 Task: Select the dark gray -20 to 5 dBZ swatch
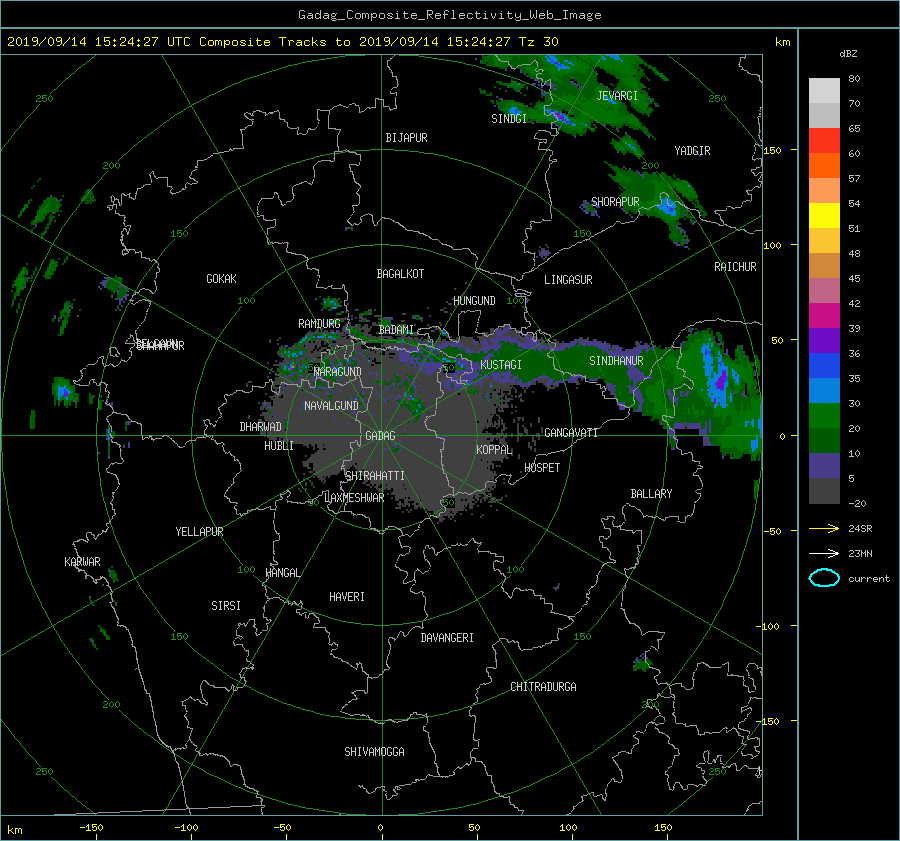pyautogui.click(x=824, y=490)
